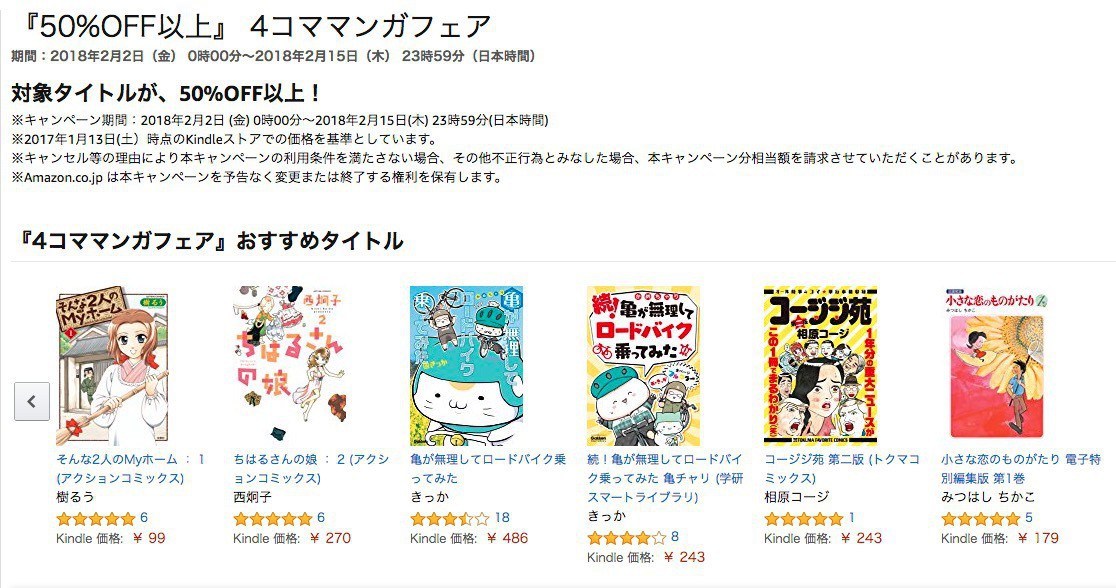
Task: Click star rating with 8 reviews
Action: tap(626, 537)
